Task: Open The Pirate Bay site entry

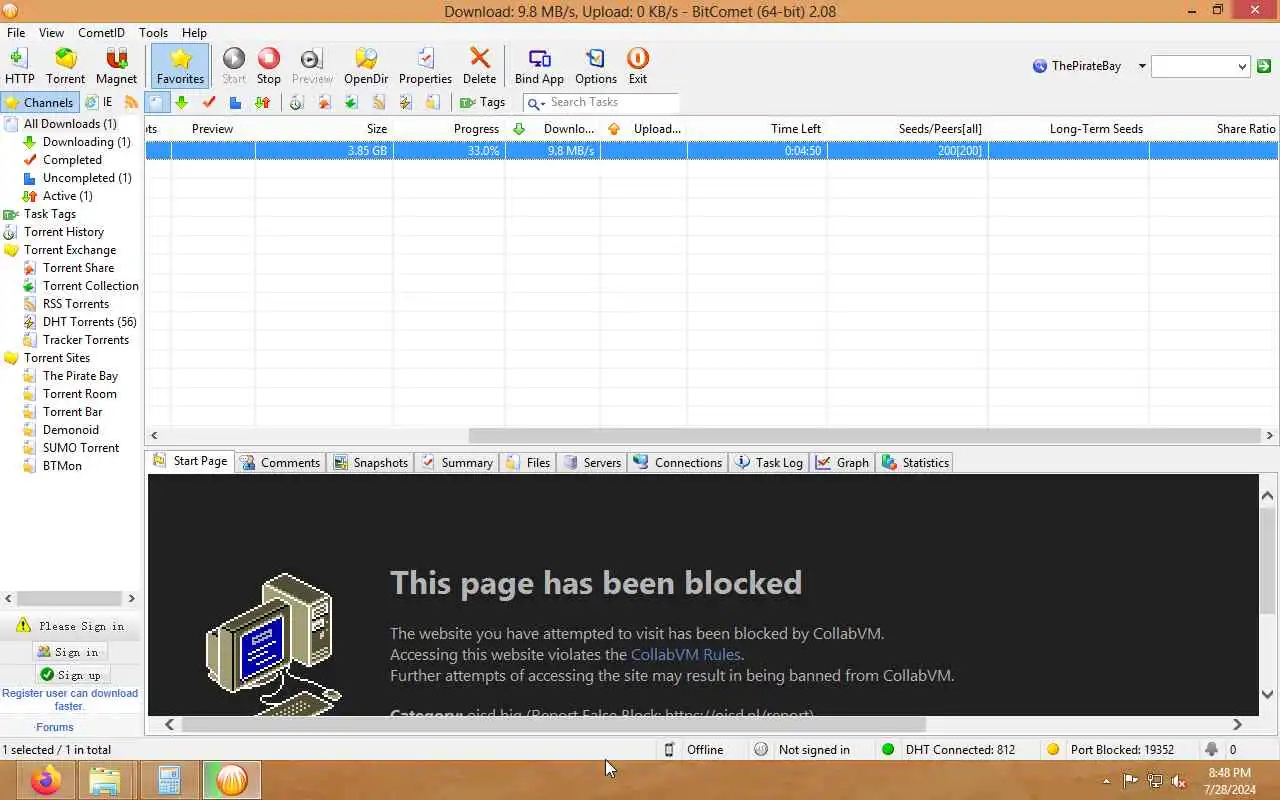Action: pos(80,376)
